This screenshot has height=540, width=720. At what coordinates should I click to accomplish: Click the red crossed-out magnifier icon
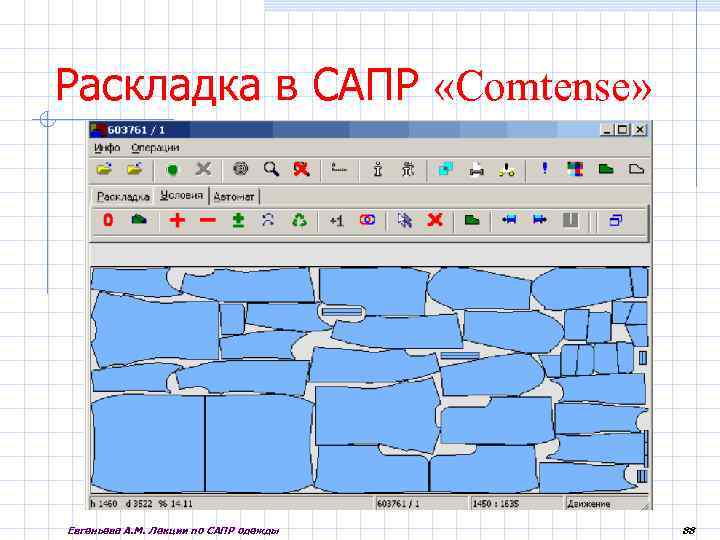[302, 169]
